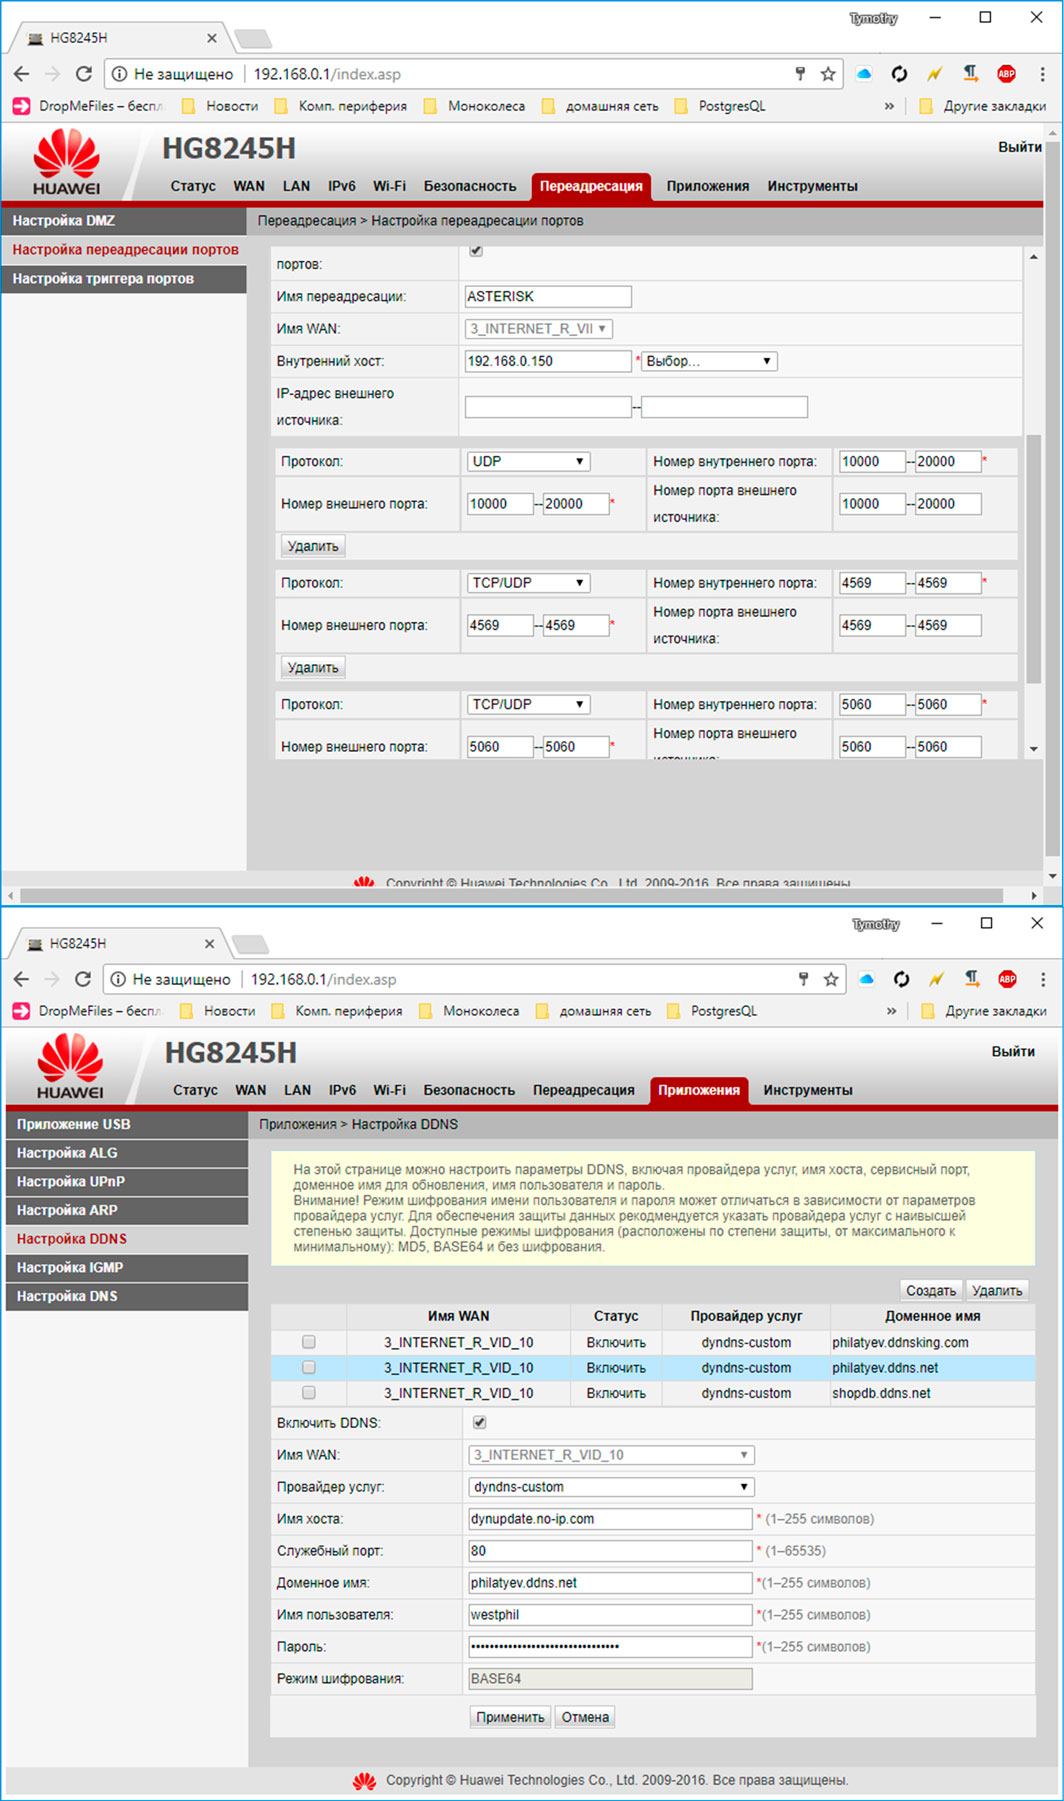Screen dimensions: 1064x1801
Task: Toggle the Включить DDNS checkbox
Action: (480, 1422)
